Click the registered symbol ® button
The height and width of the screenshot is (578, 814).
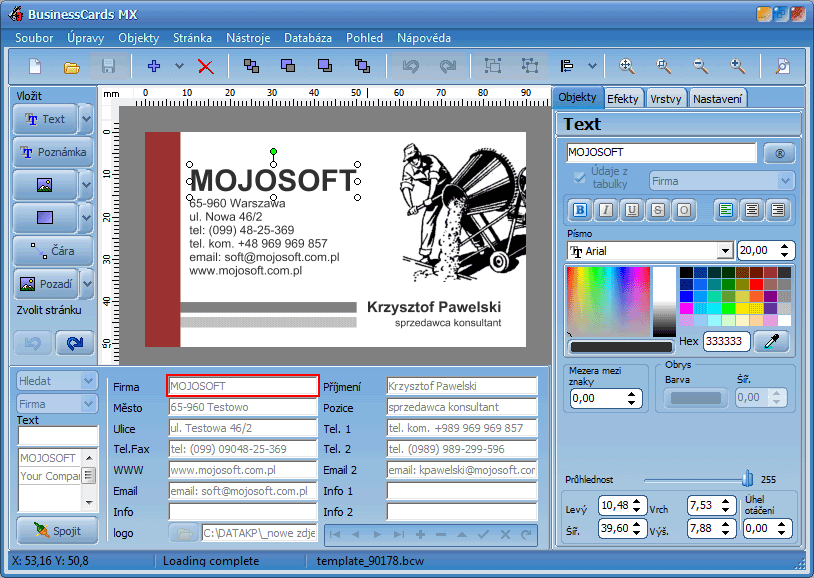[x=778, y=153]
